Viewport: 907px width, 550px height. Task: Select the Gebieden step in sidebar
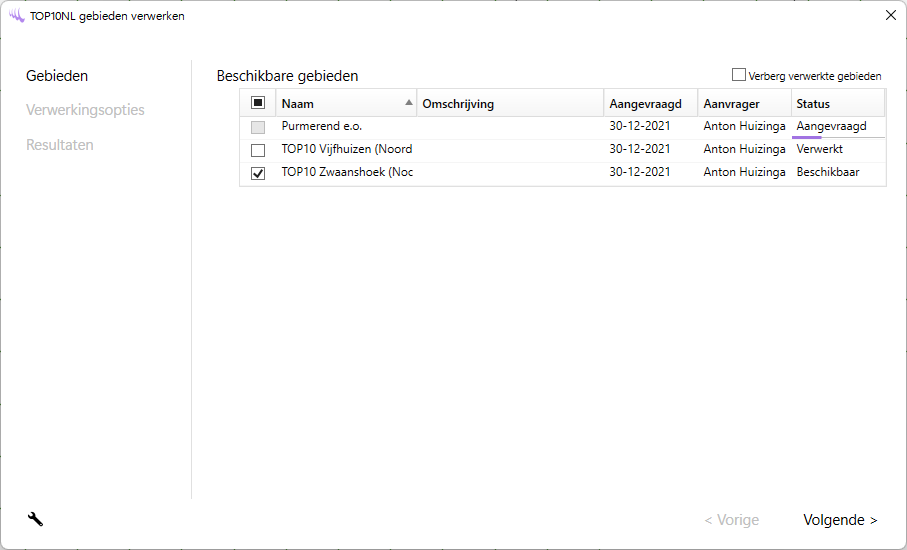click(x=57, y=76)
